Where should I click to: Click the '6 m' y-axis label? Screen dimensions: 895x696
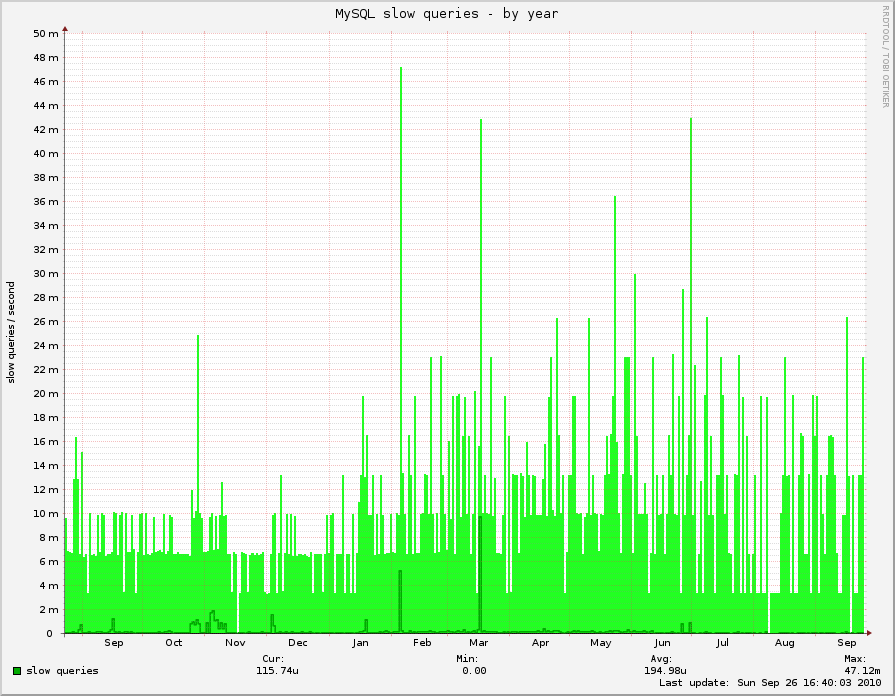pyautogui.click(x=49, y=561)
